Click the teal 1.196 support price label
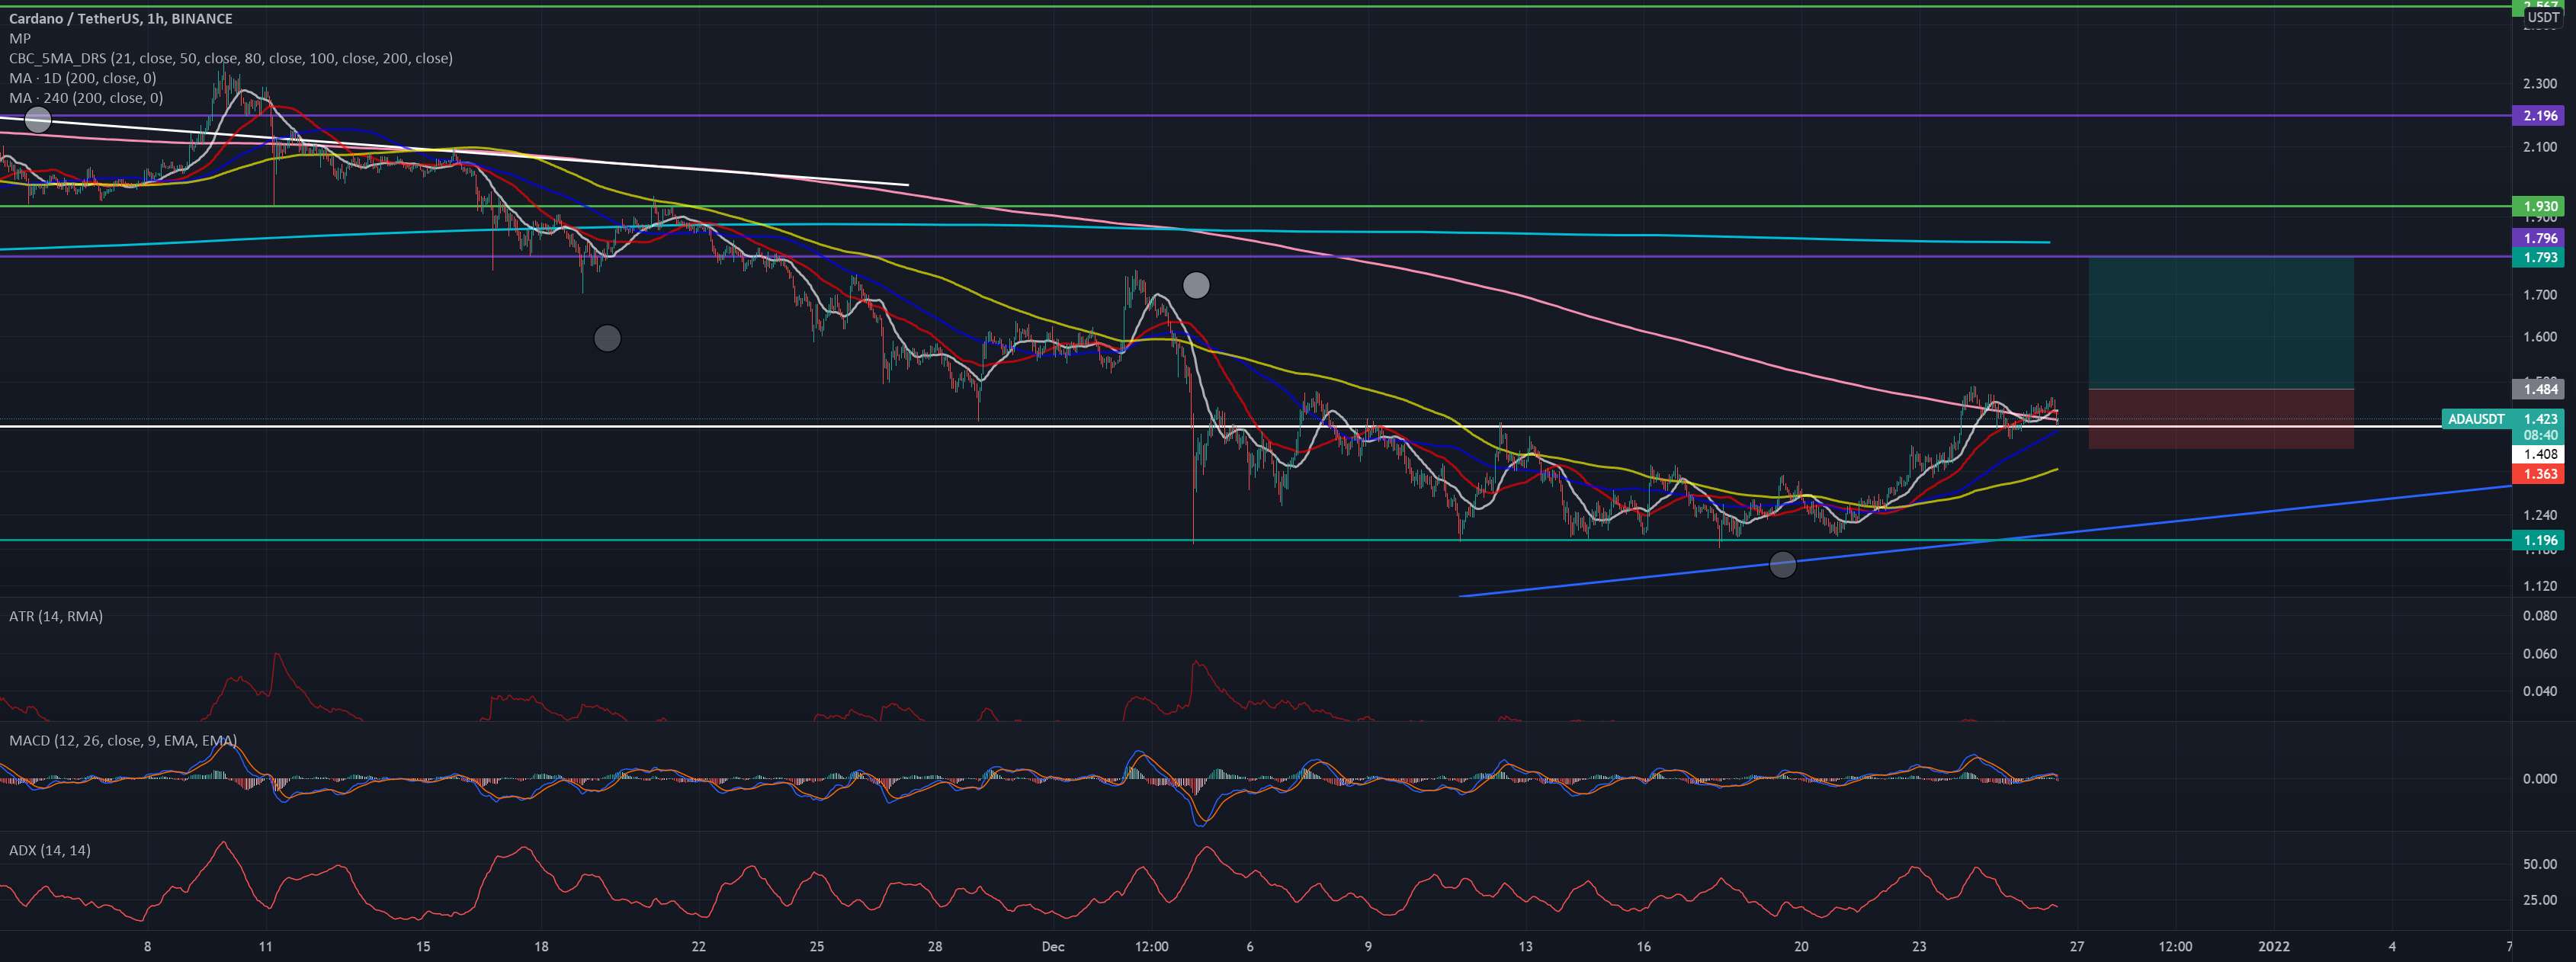Image resolution: width=2576 pixels, height=962 pixels. pos(2540,541)
